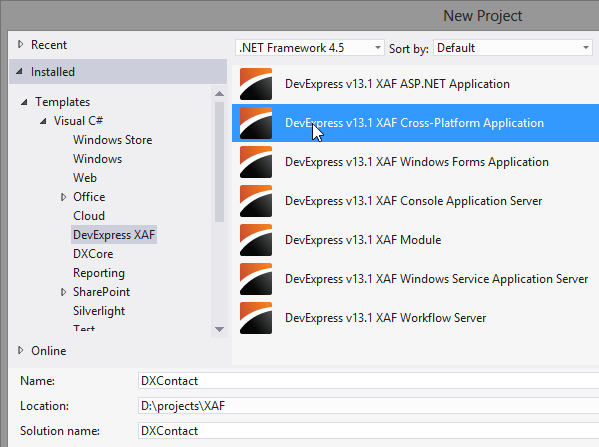Image resolution: width=599 pixels, height=447 pixels.
Task: Click the template tree scrollbar thumb
Action: click(x=219, y=162)
